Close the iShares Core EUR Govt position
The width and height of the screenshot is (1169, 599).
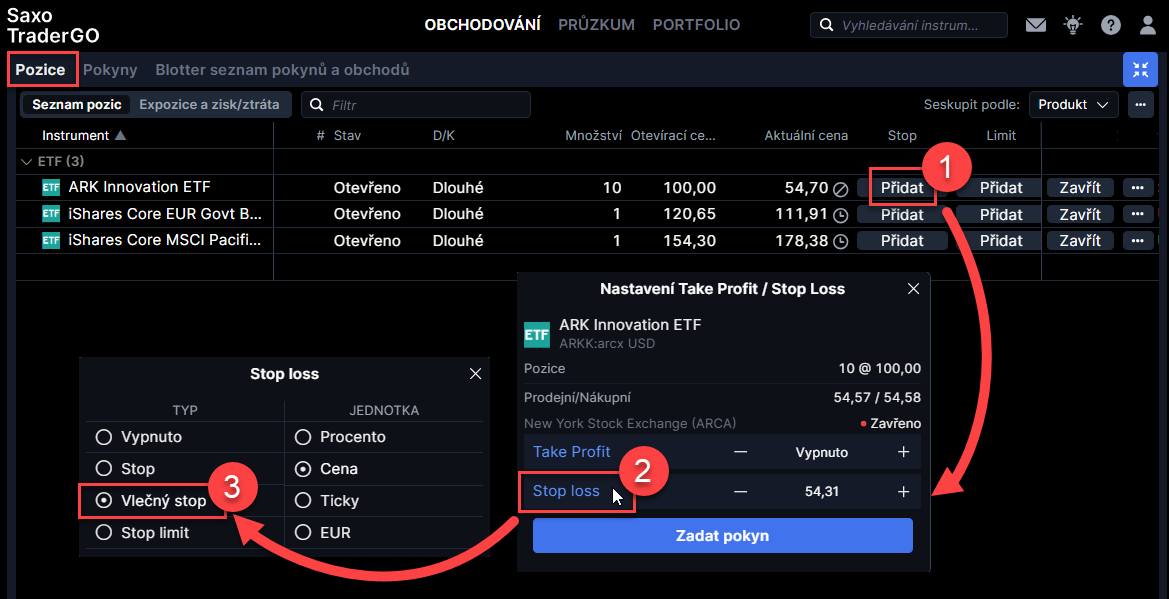(x=1080, y=214)
